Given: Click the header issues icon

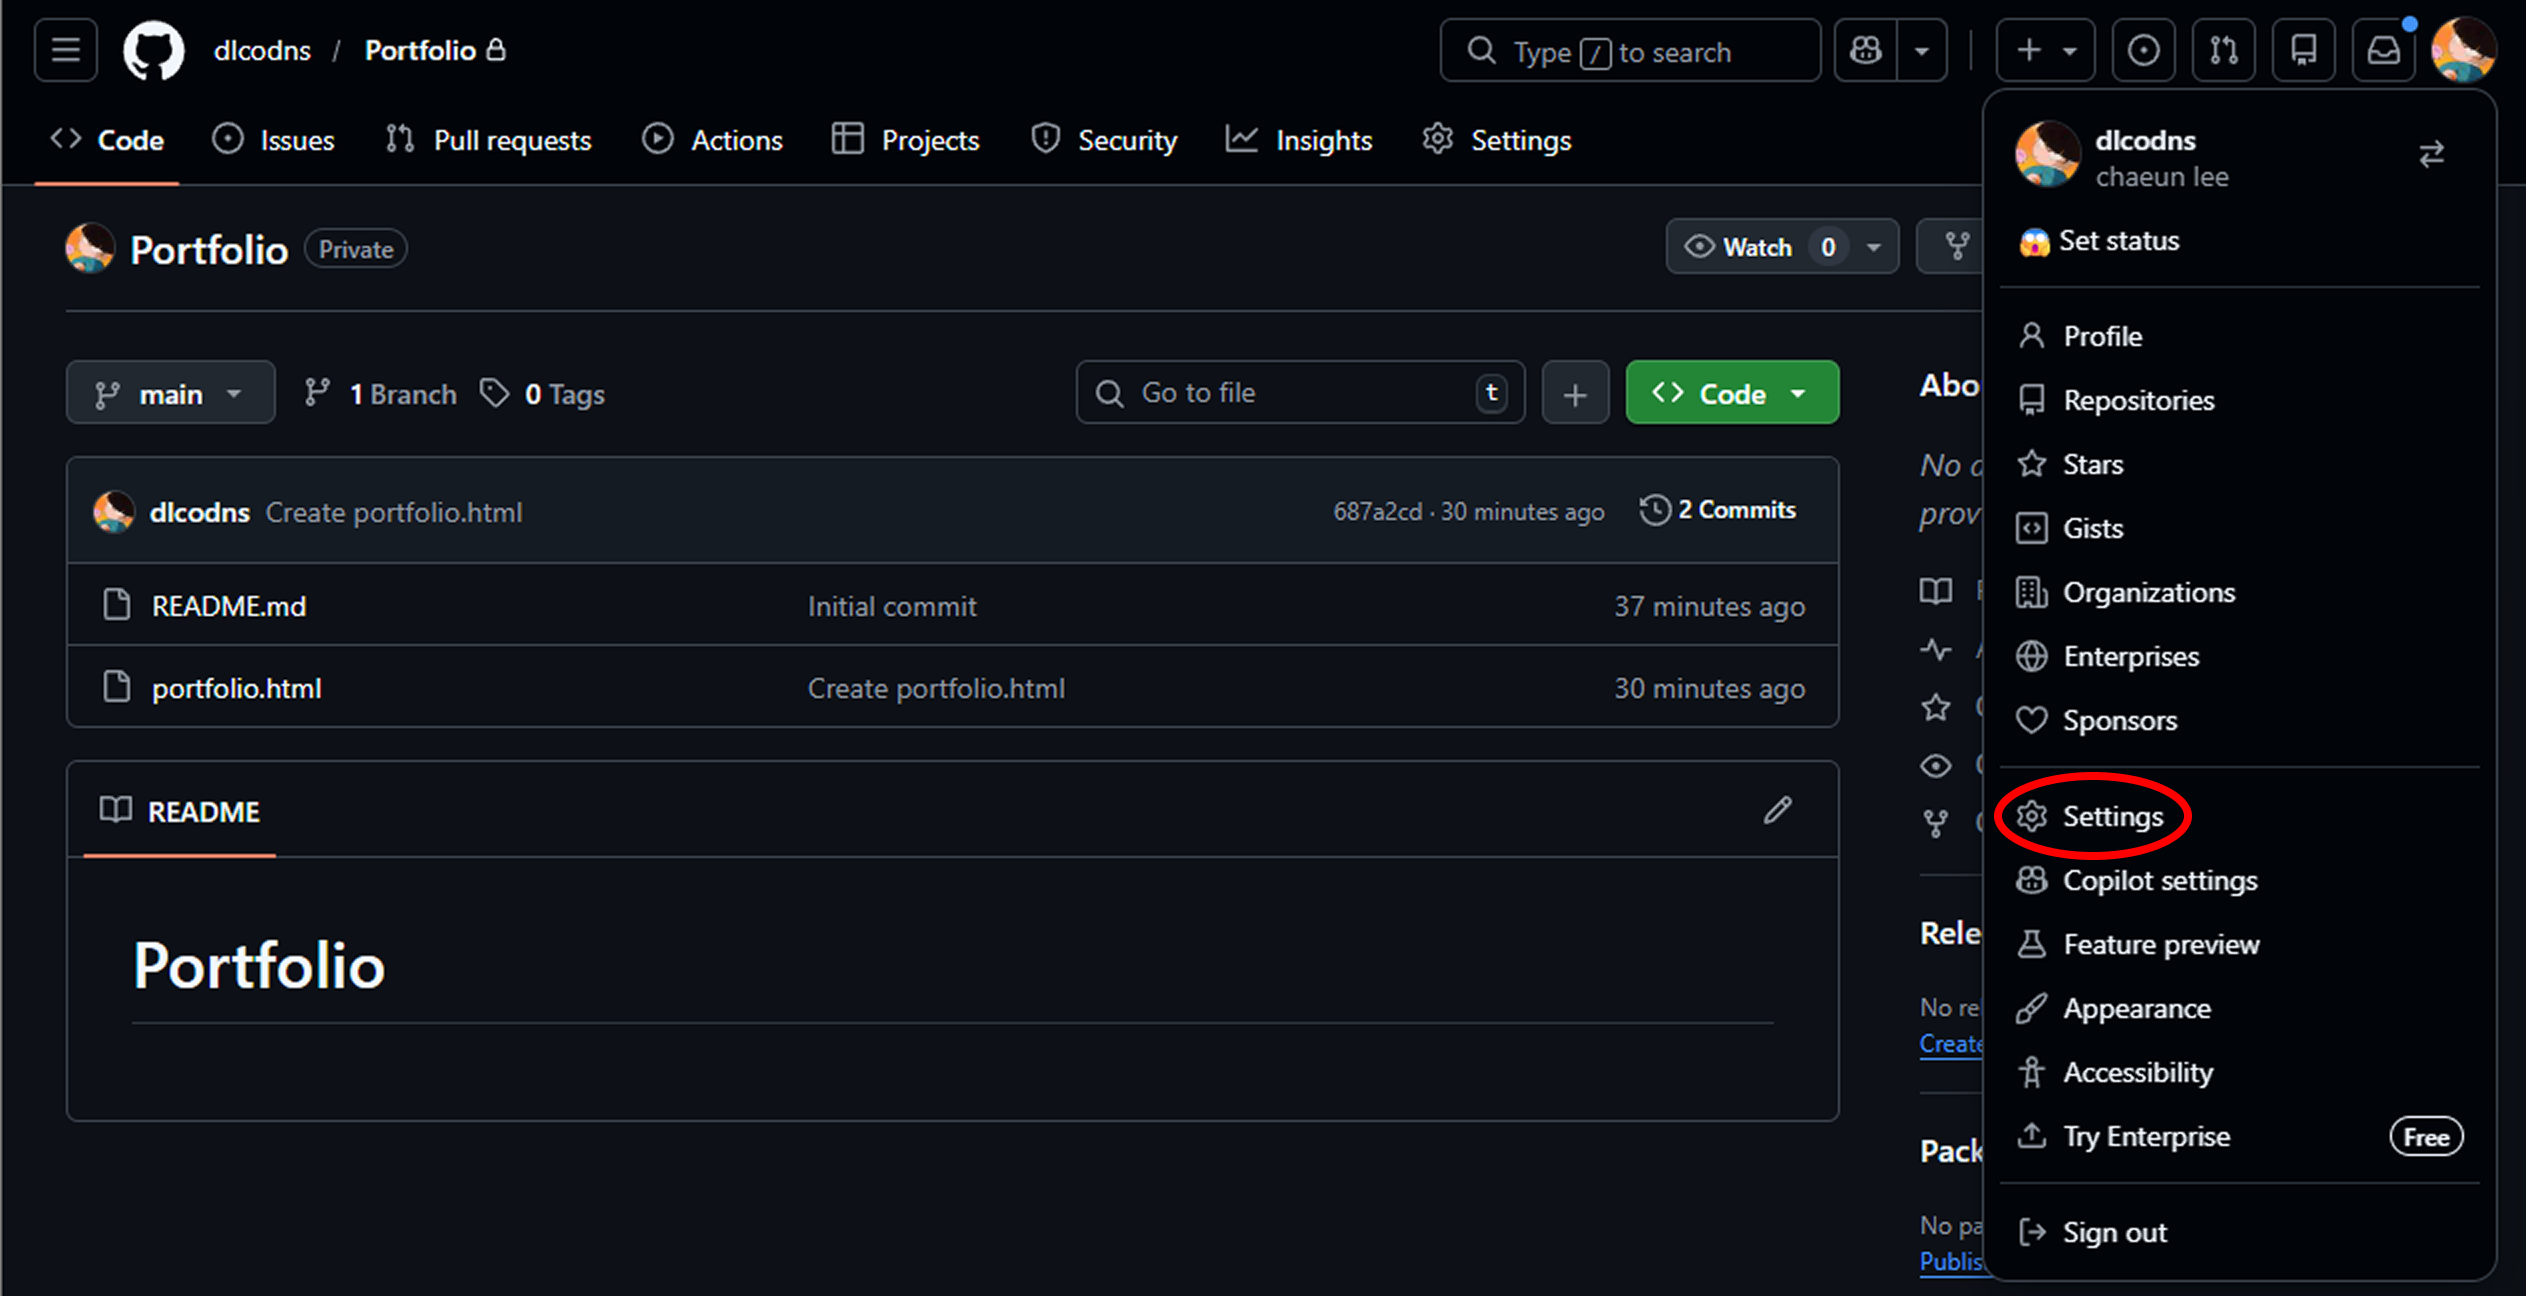Looking at the screenshot, I should tap(2143, 50).
